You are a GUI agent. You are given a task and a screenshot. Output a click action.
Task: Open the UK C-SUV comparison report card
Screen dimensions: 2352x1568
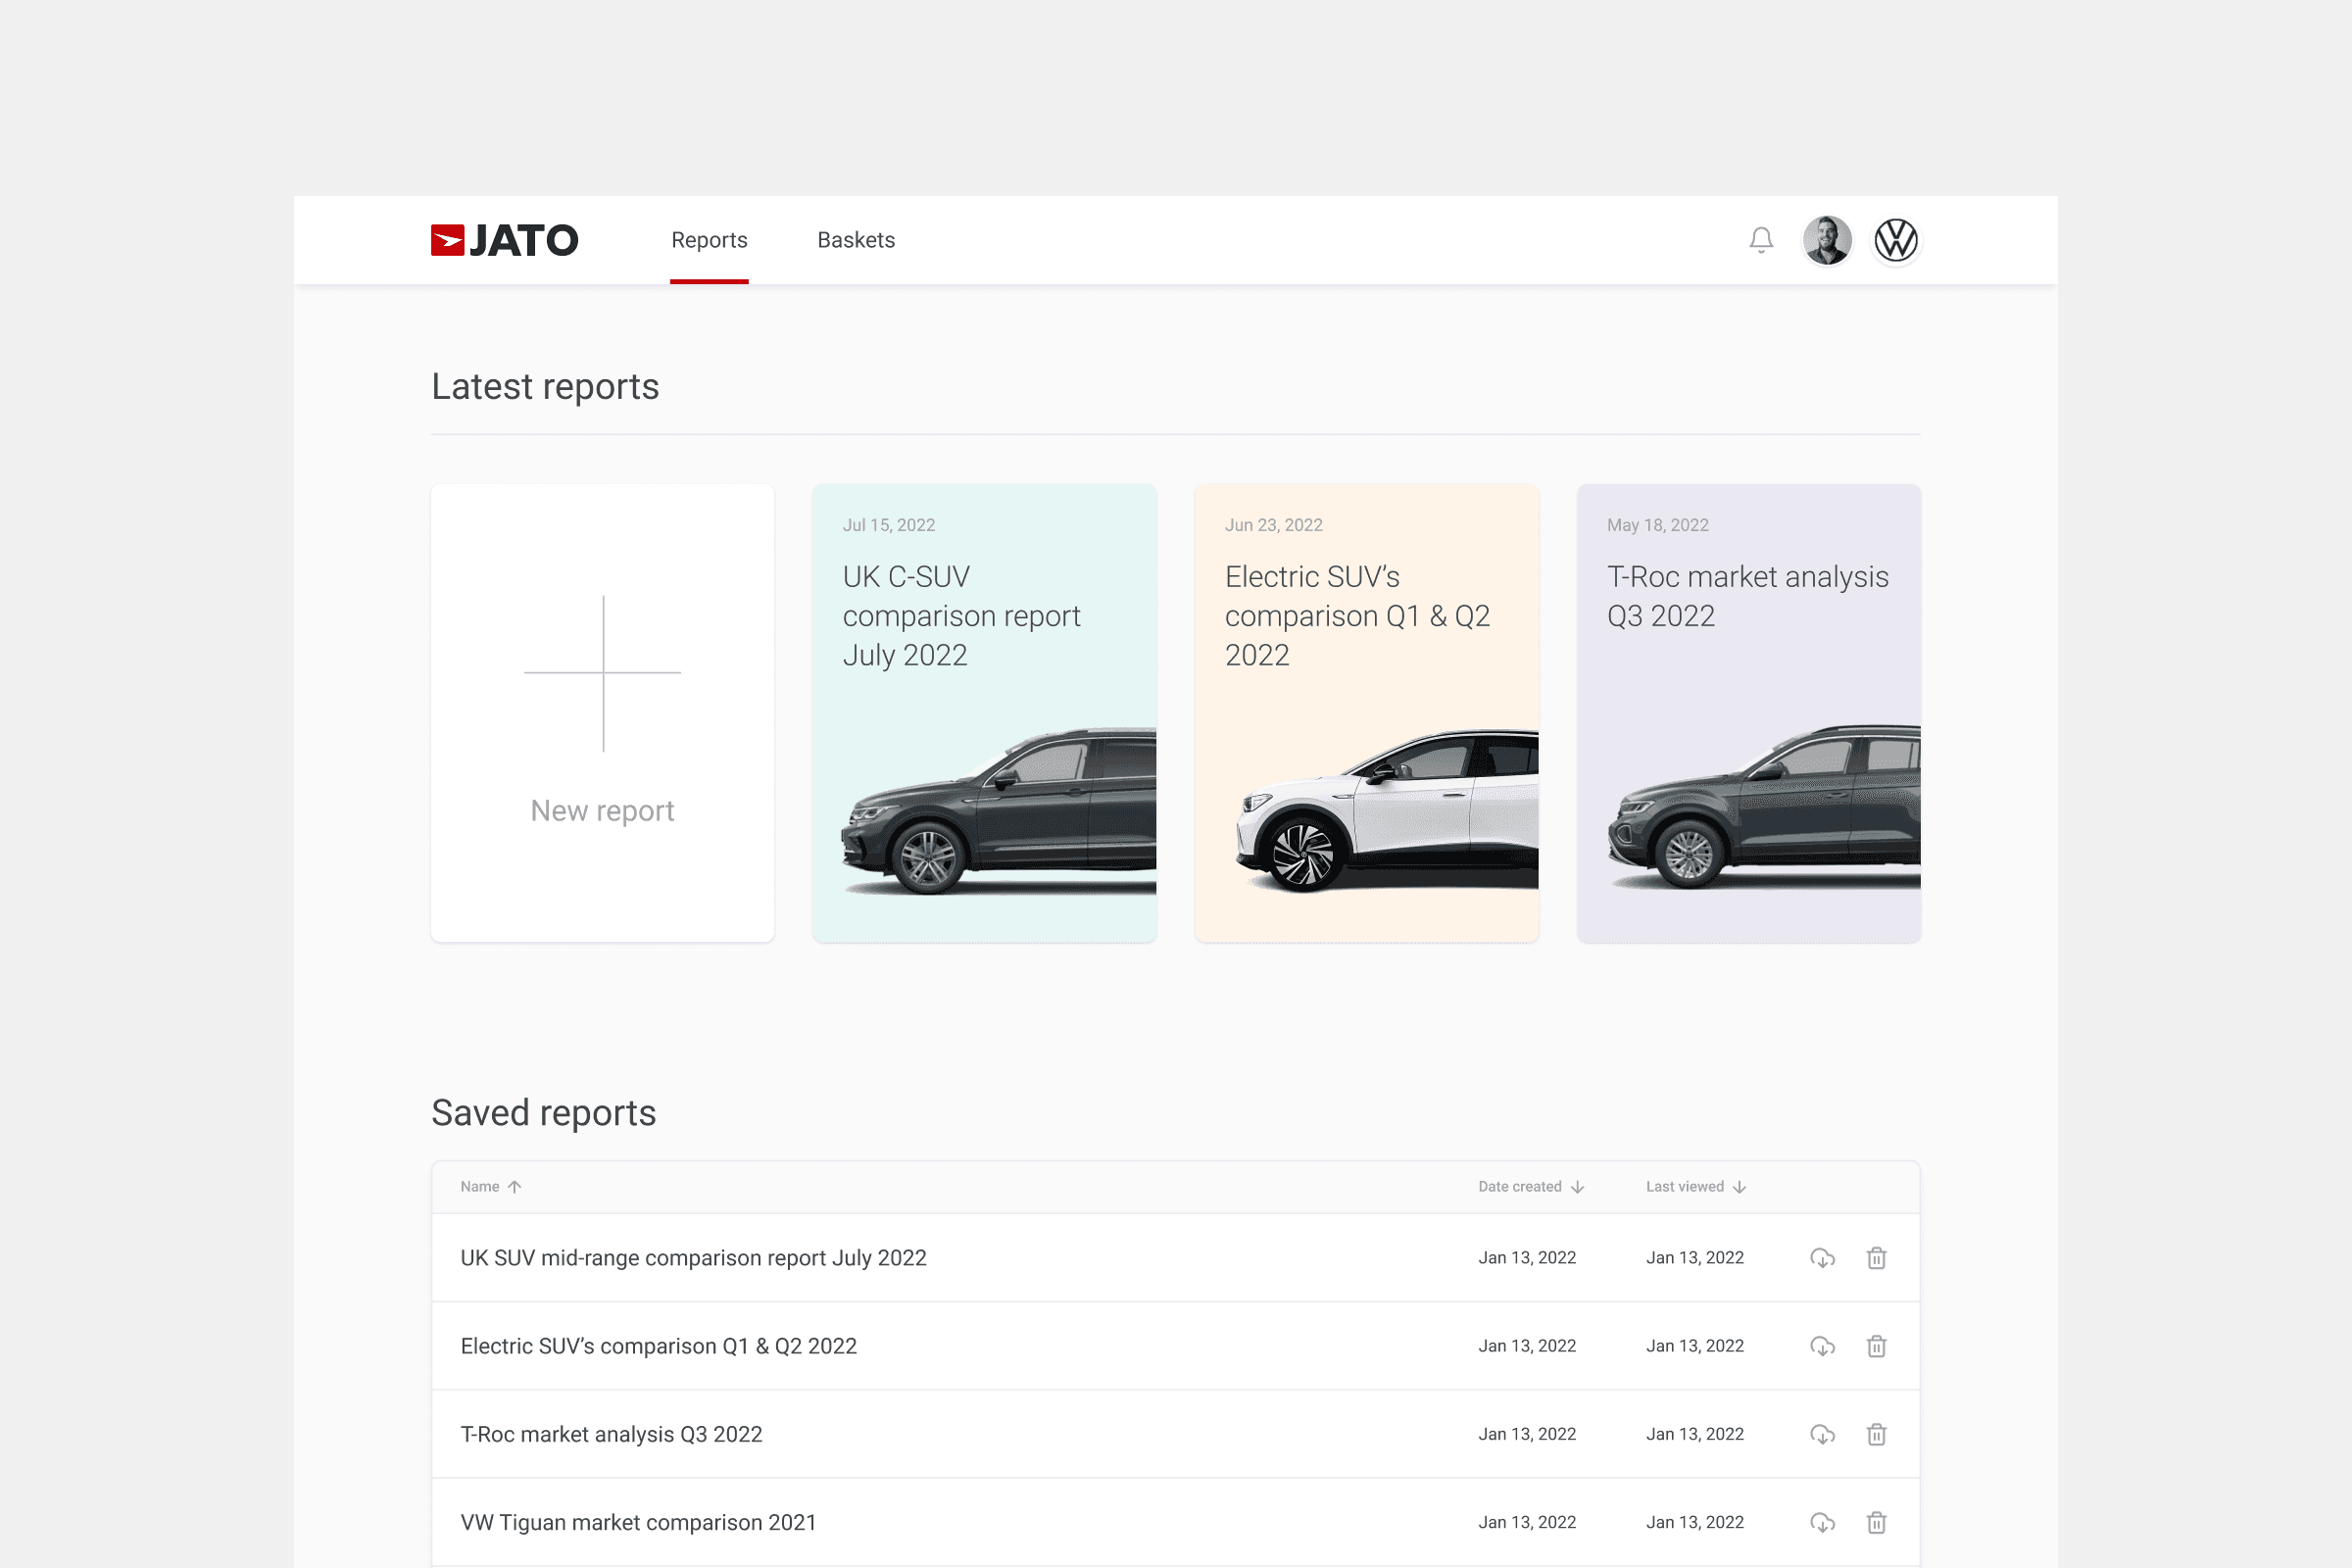(983, 712)
